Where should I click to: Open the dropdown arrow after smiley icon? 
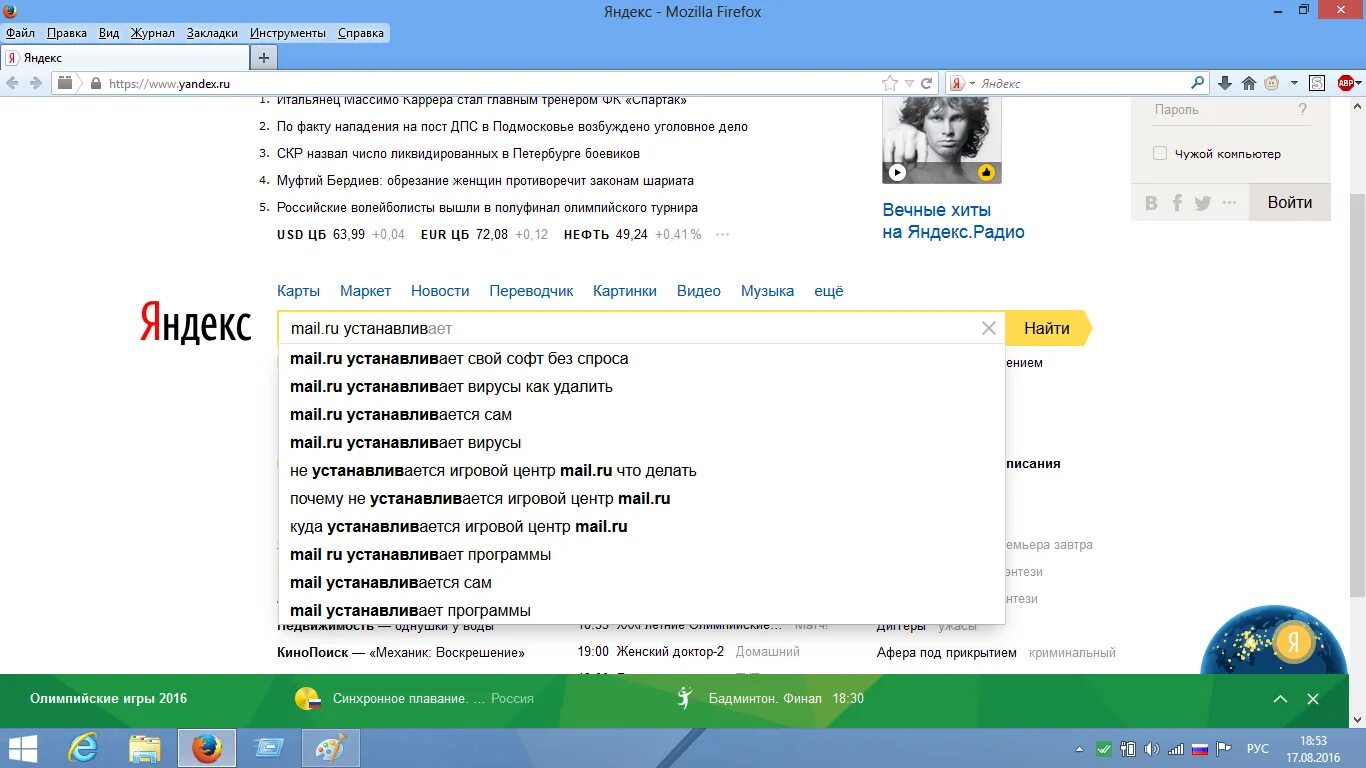point(1294,84)
